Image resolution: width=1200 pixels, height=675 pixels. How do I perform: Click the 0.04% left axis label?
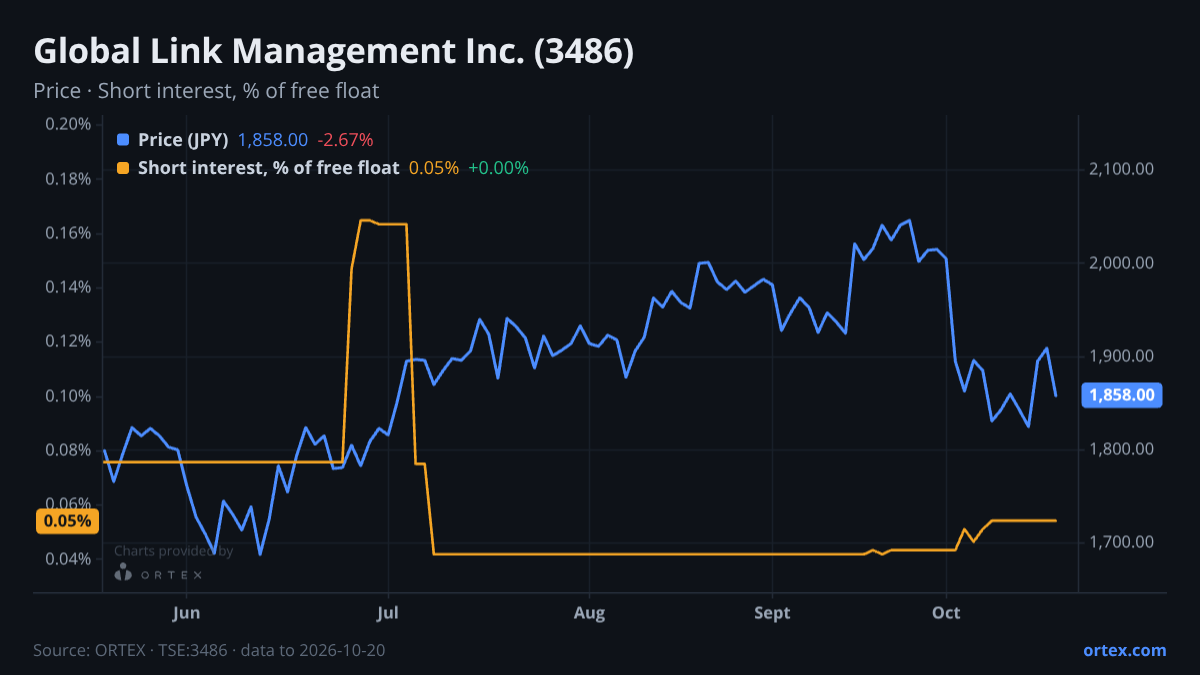coord(68,558)
